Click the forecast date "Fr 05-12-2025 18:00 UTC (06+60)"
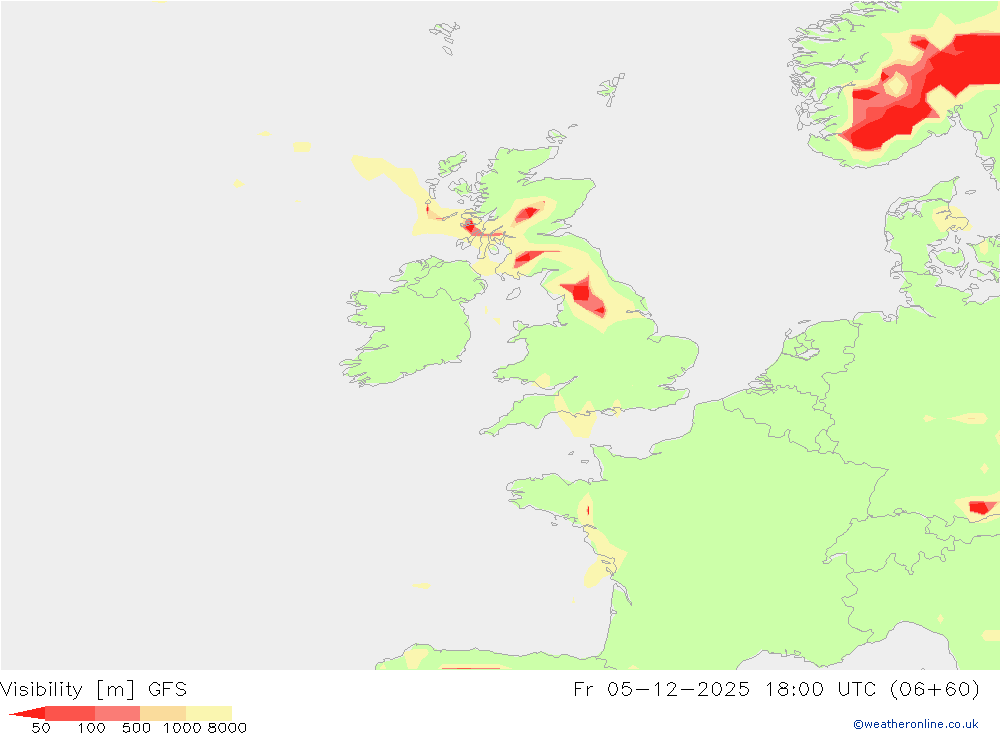1000x733 pixels. 776,690
